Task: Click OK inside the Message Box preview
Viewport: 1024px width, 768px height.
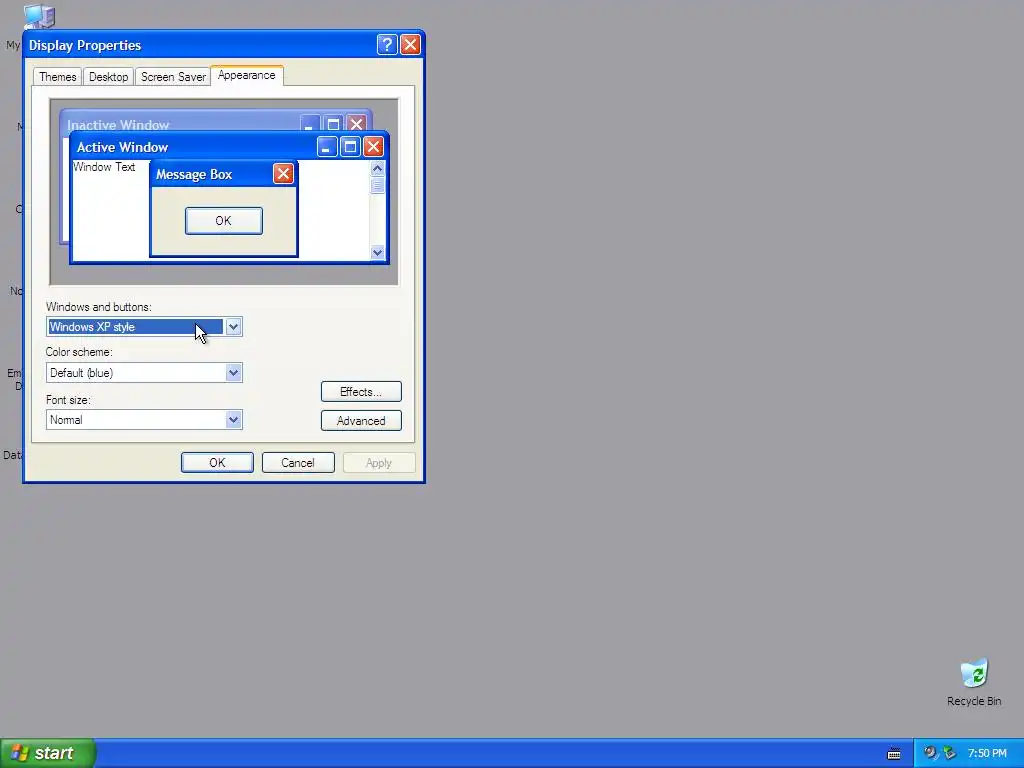Action: pos(223,221)
